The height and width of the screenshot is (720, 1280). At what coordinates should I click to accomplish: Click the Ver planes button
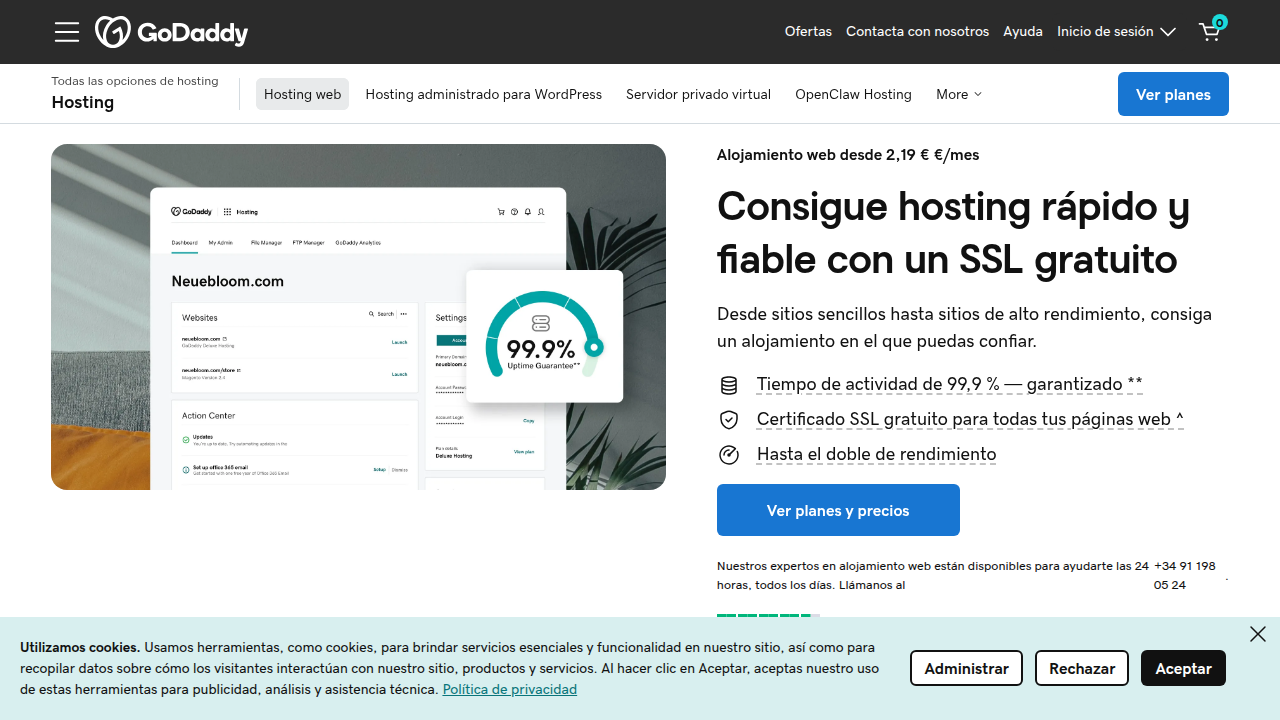1173,94
